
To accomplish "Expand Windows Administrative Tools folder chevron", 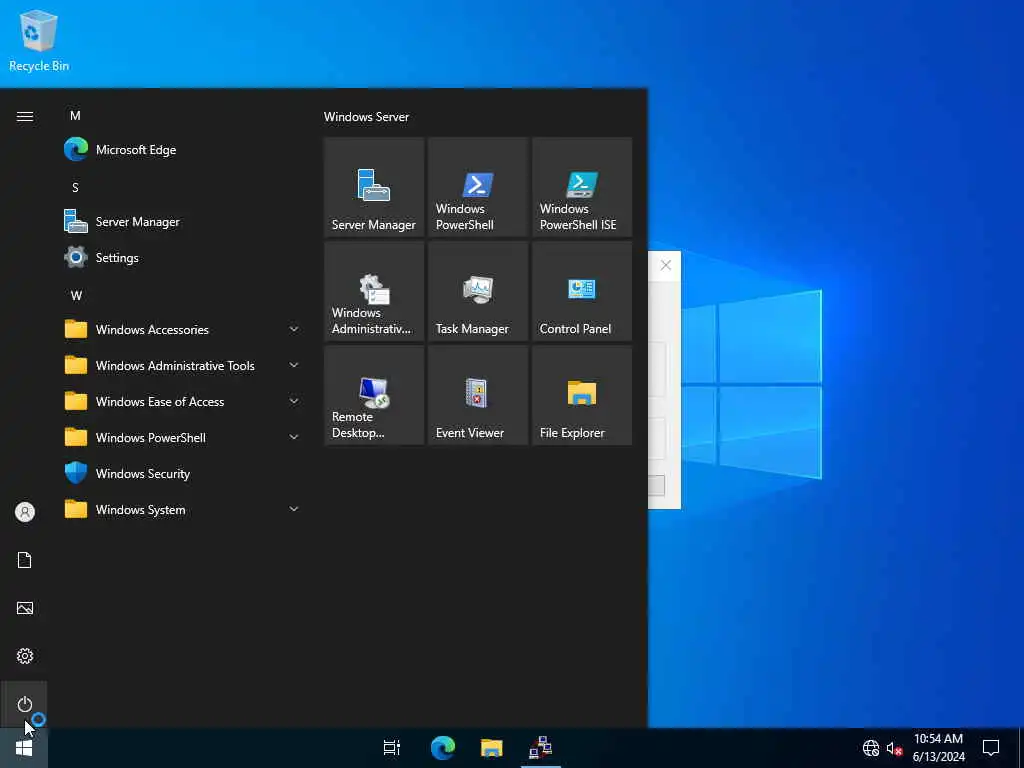I will [294, 365].
